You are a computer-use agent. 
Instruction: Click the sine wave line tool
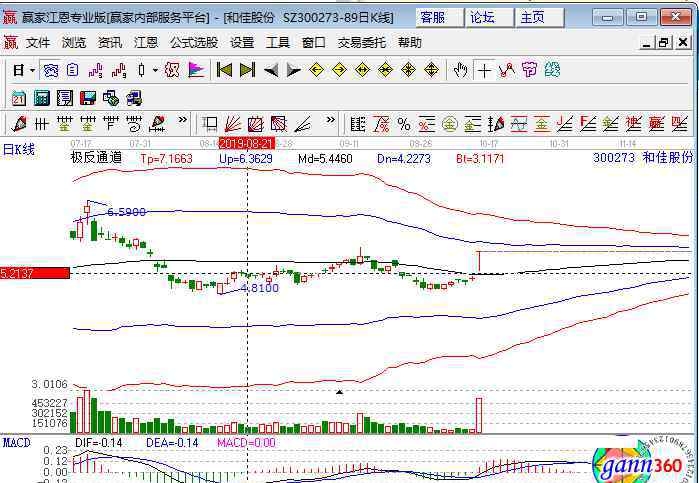click(518, 124)
